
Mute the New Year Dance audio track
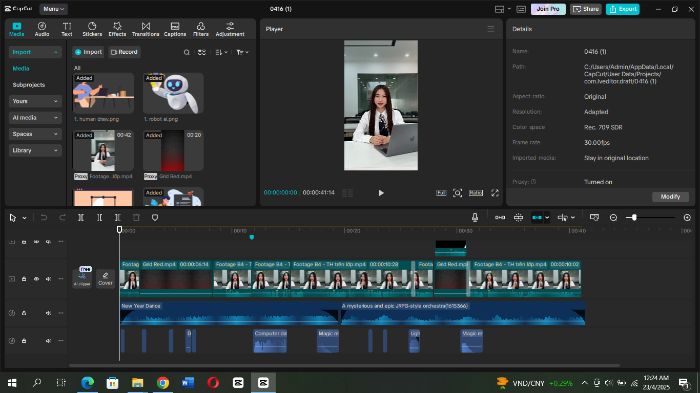point(48,313)
